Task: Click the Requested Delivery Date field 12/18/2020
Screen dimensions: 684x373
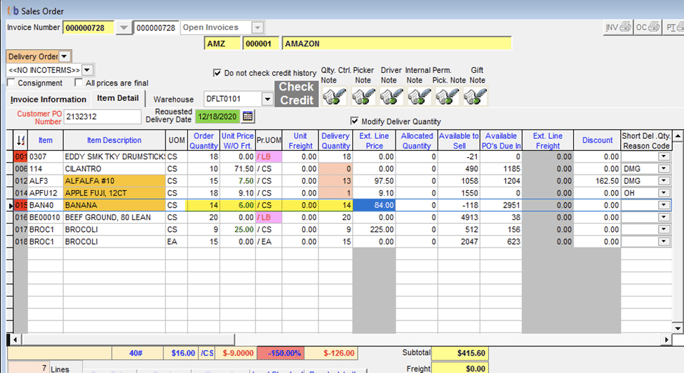Action: coord(217,116)
